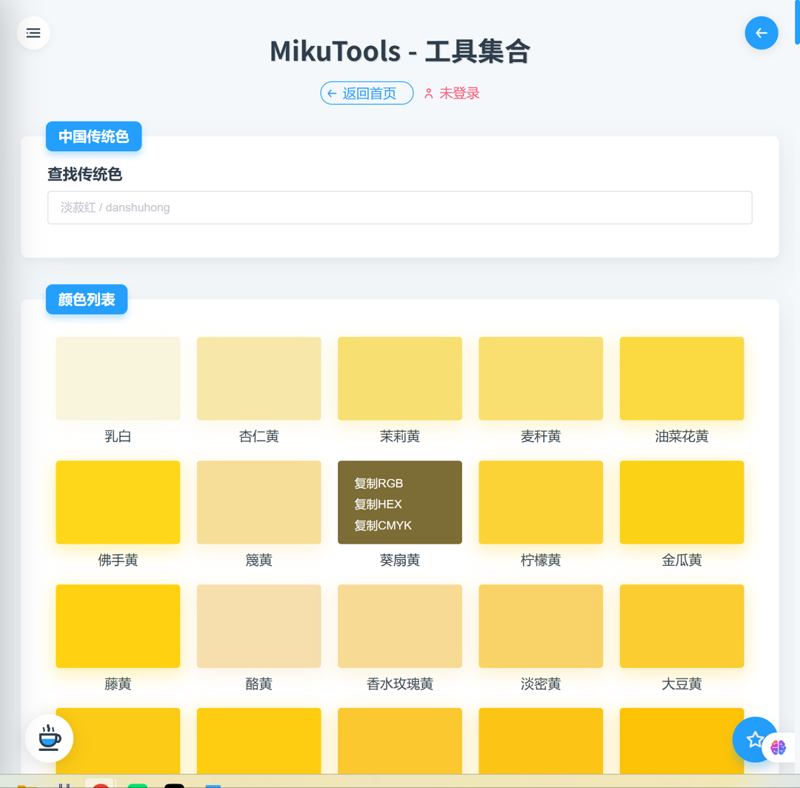Click the 杏仁黄 name label

pyautogui.click(x=259, y=436)
